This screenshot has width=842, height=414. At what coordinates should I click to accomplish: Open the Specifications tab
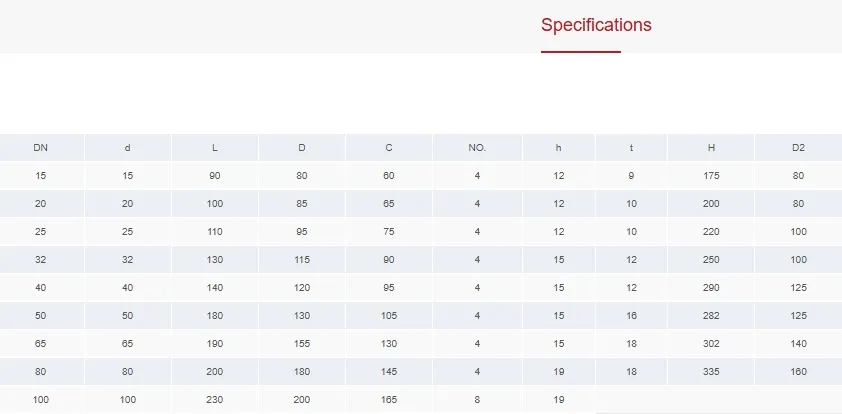click(x=595, y=25)
